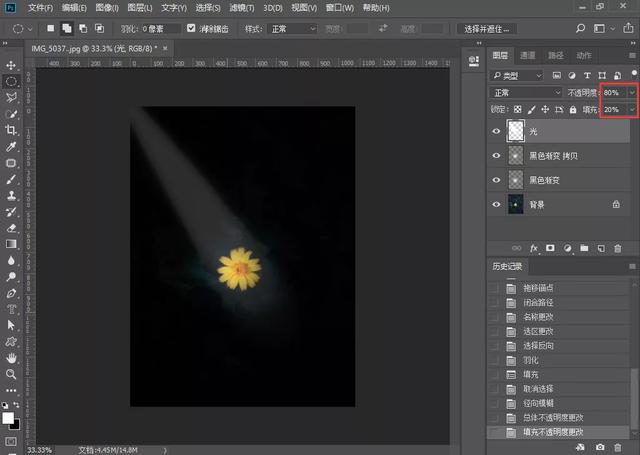Click the layer style fx icon
This screenshot has width=640, height=455.
[534, 247]
